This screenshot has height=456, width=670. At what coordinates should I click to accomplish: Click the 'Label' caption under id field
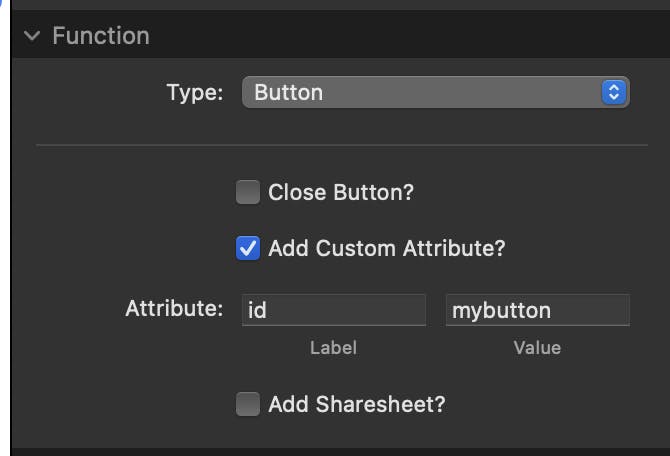click(333, 348)
